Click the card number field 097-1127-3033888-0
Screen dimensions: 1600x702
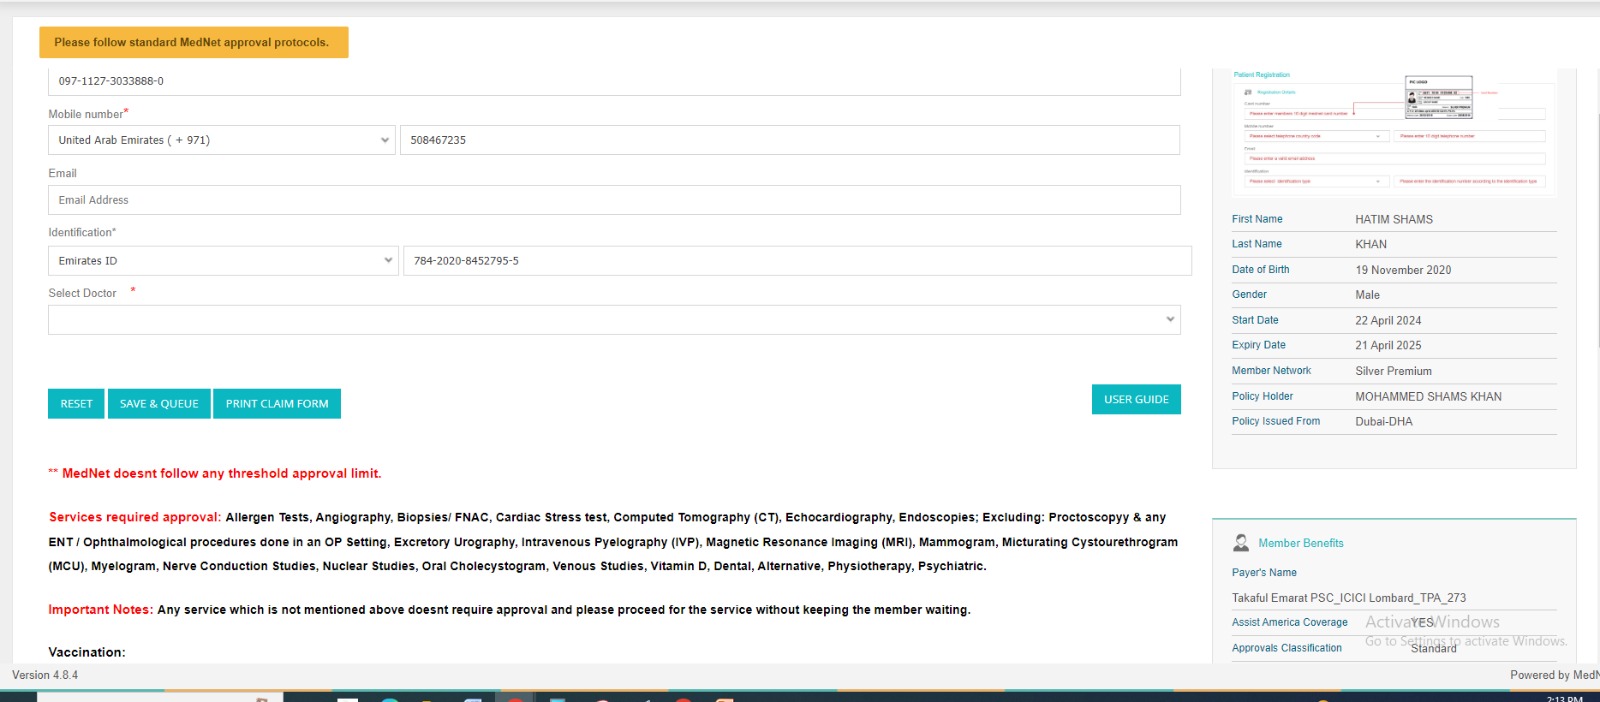614,81
